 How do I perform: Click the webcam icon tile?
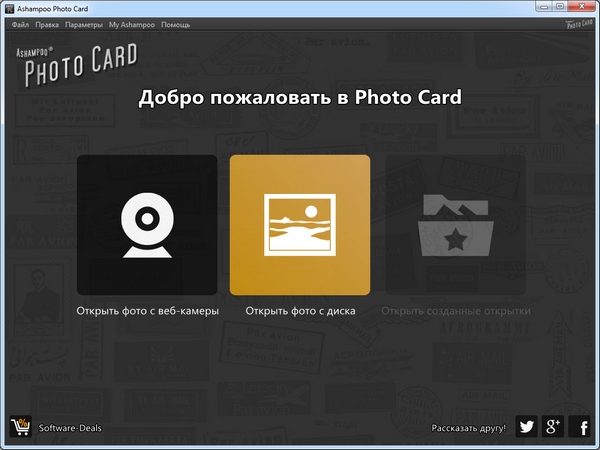147,224
